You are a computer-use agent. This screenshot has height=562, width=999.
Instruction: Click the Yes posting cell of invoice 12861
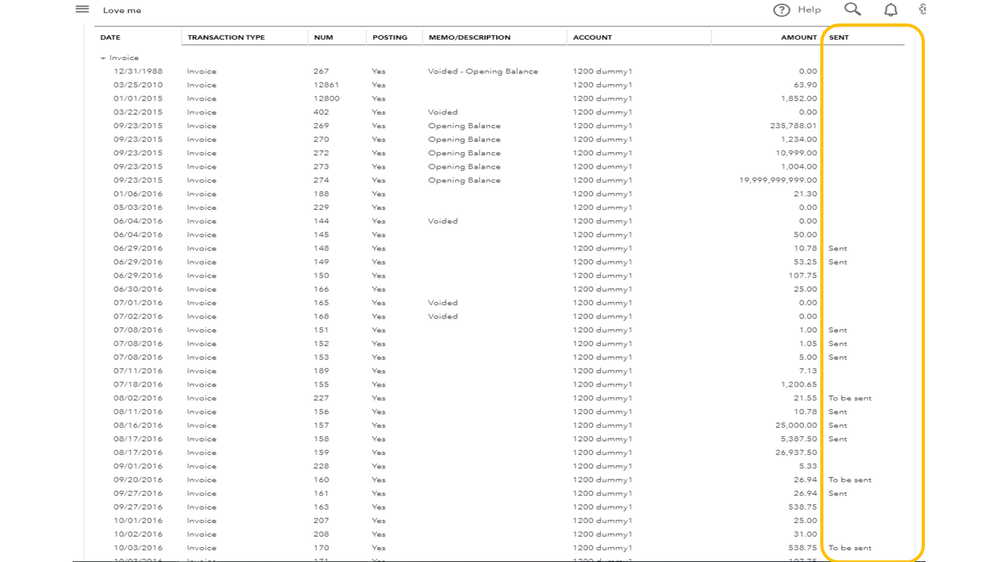pyautogui.click(x=378, y=85)
